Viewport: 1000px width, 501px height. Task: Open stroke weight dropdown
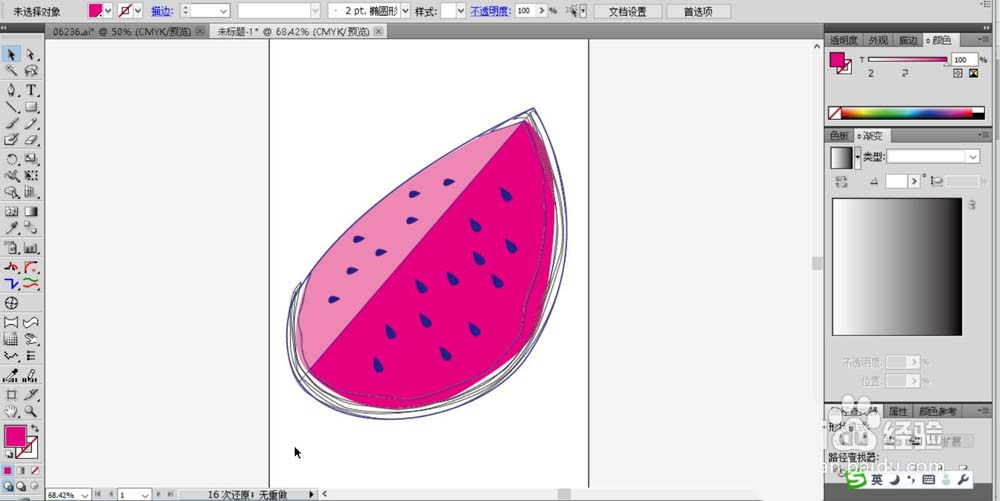click(x=223, y=11)
